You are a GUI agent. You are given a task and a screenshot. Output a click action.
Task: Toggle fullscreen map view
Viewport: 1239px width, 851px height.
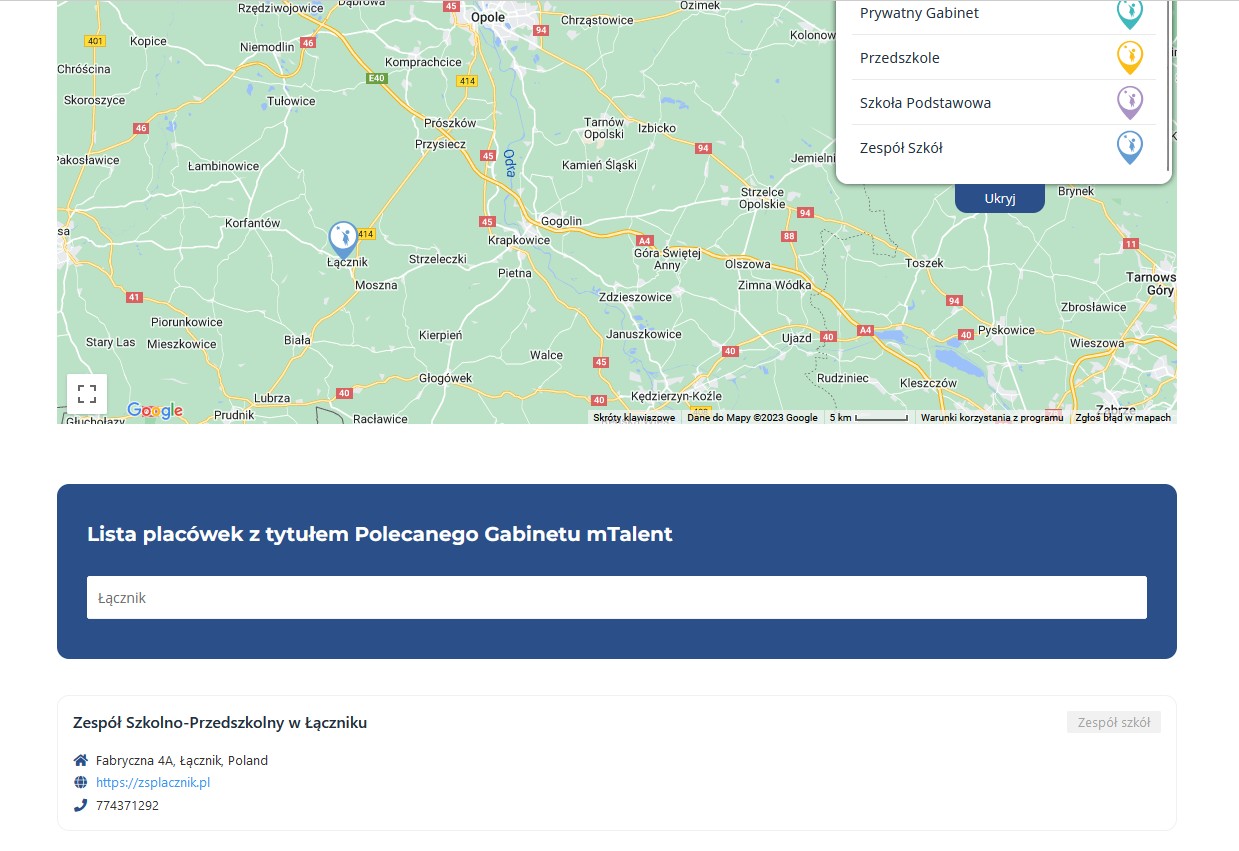click(87, 394)
